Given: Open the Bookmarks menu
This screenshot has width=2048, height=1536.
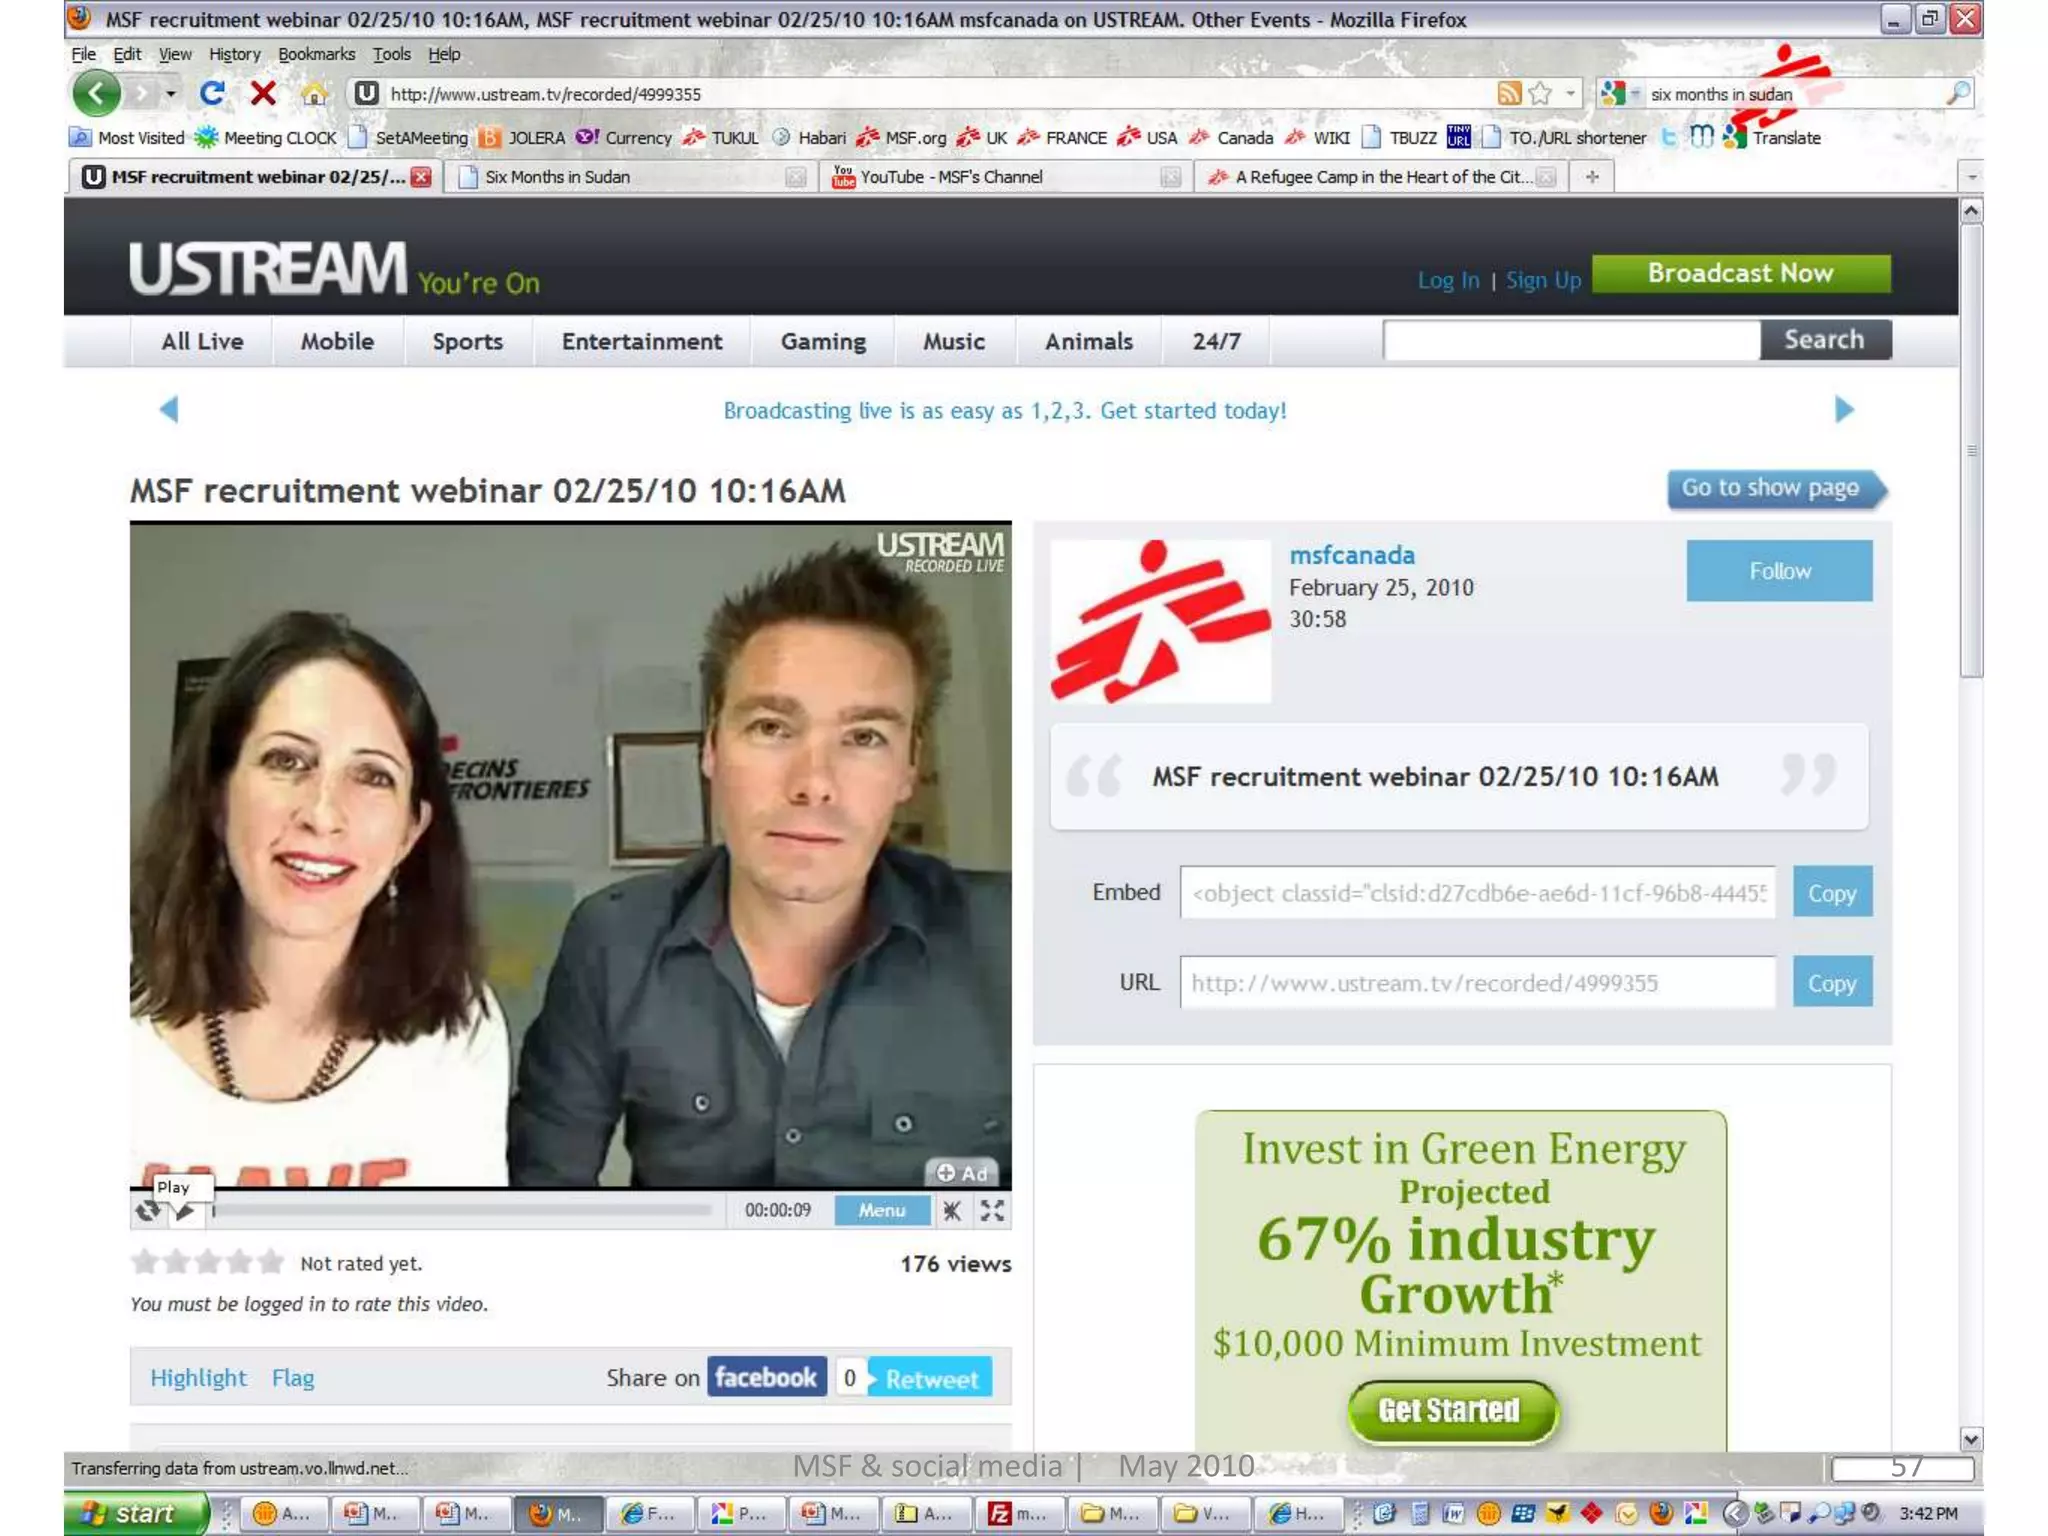Looking at the screenshot, I should (316, 54).
